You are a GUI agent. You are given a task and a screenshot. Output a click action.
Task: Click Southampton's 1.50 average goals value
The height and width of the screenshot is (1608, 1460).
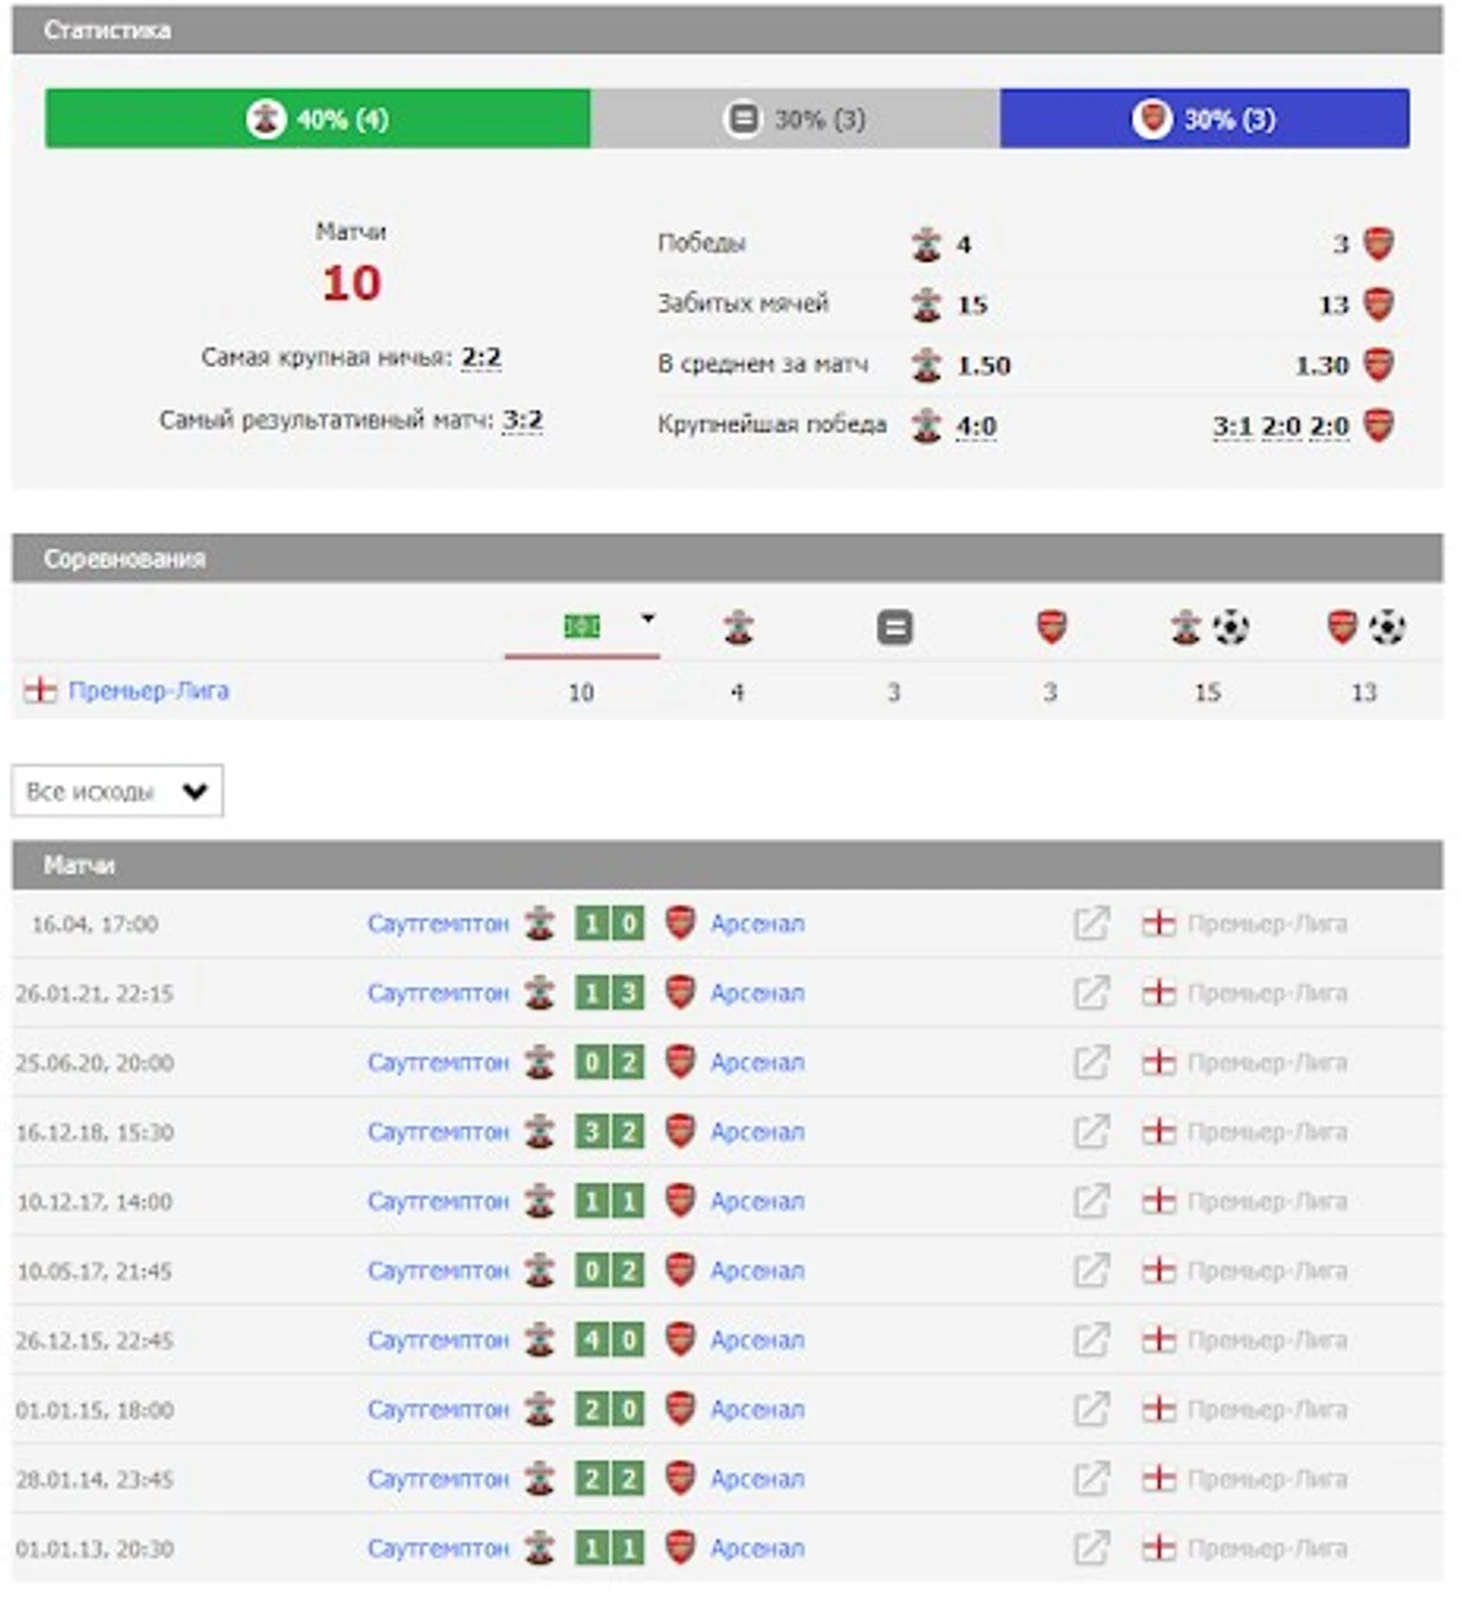coord(984,365)
